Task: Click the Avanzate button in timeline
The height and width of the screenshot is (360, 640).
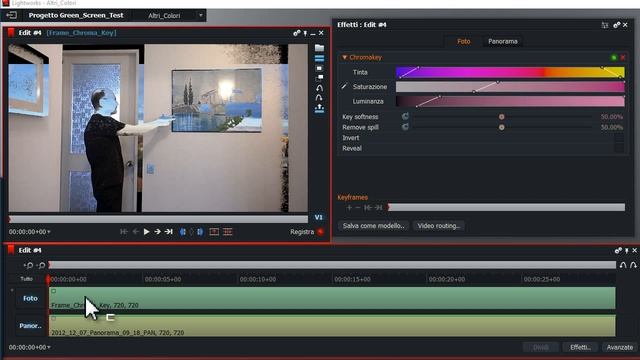Action: coord(620,347)
